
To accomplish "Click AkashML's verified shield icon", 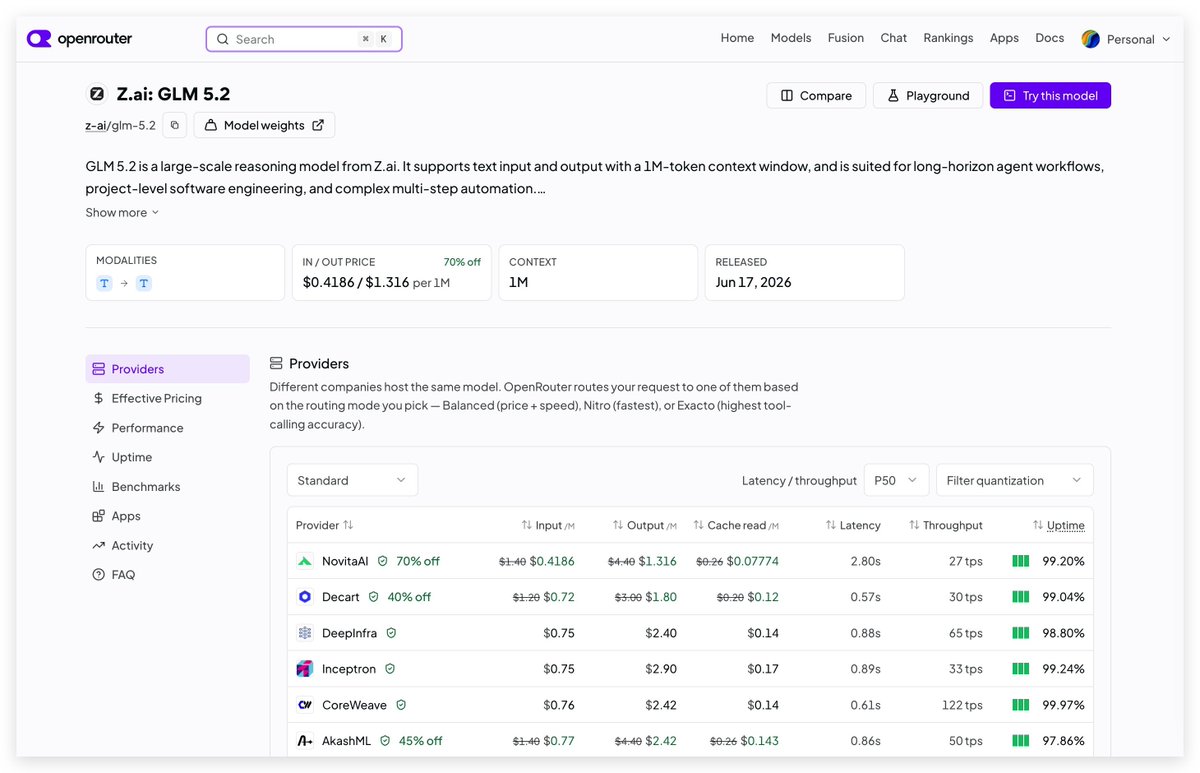I will (x=385, y=741).
